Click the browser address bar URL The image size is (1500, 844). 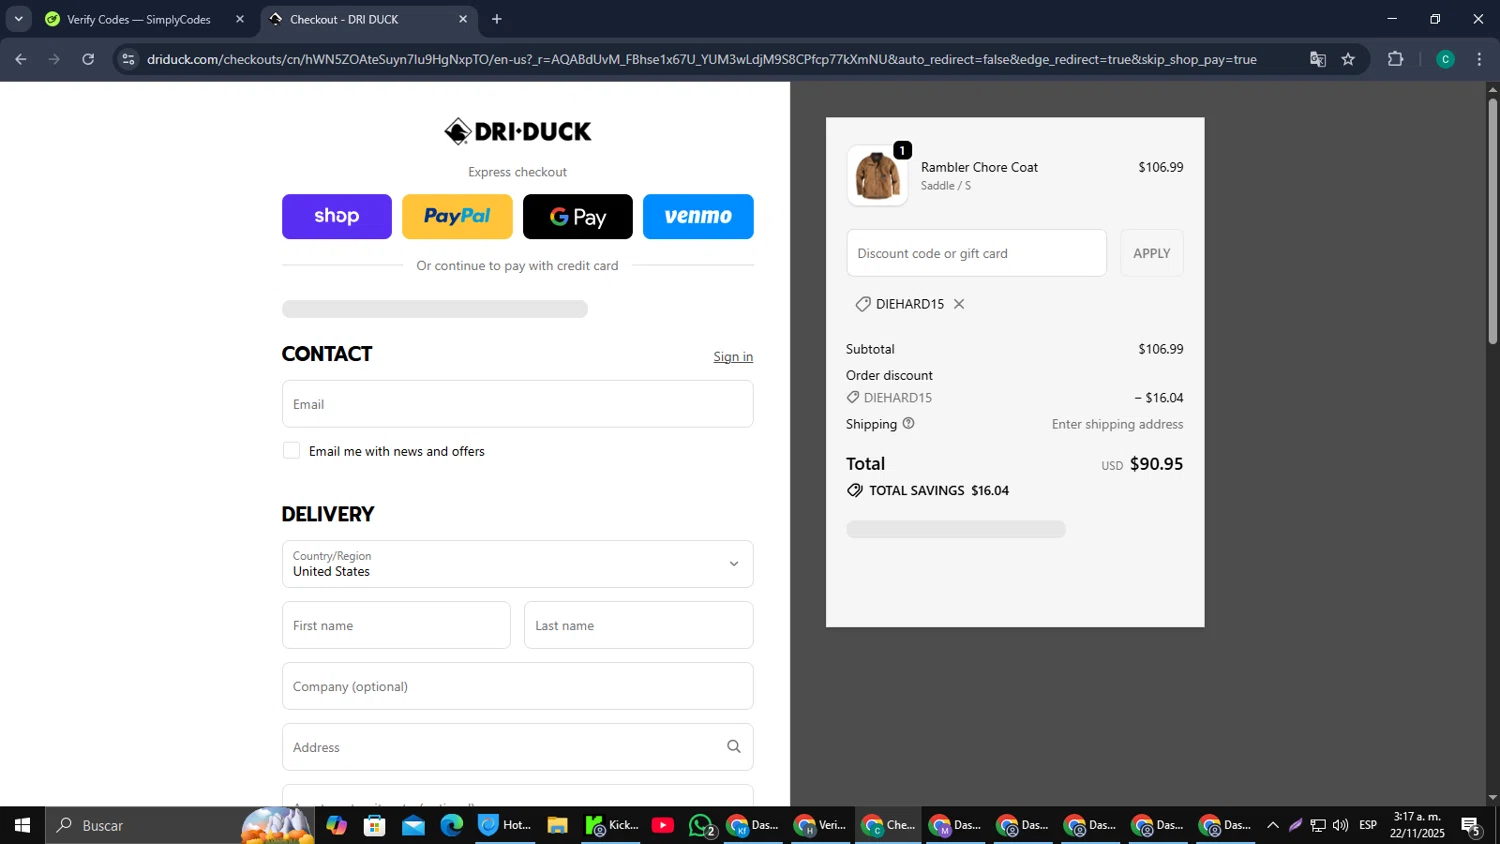tap(701, 59)
